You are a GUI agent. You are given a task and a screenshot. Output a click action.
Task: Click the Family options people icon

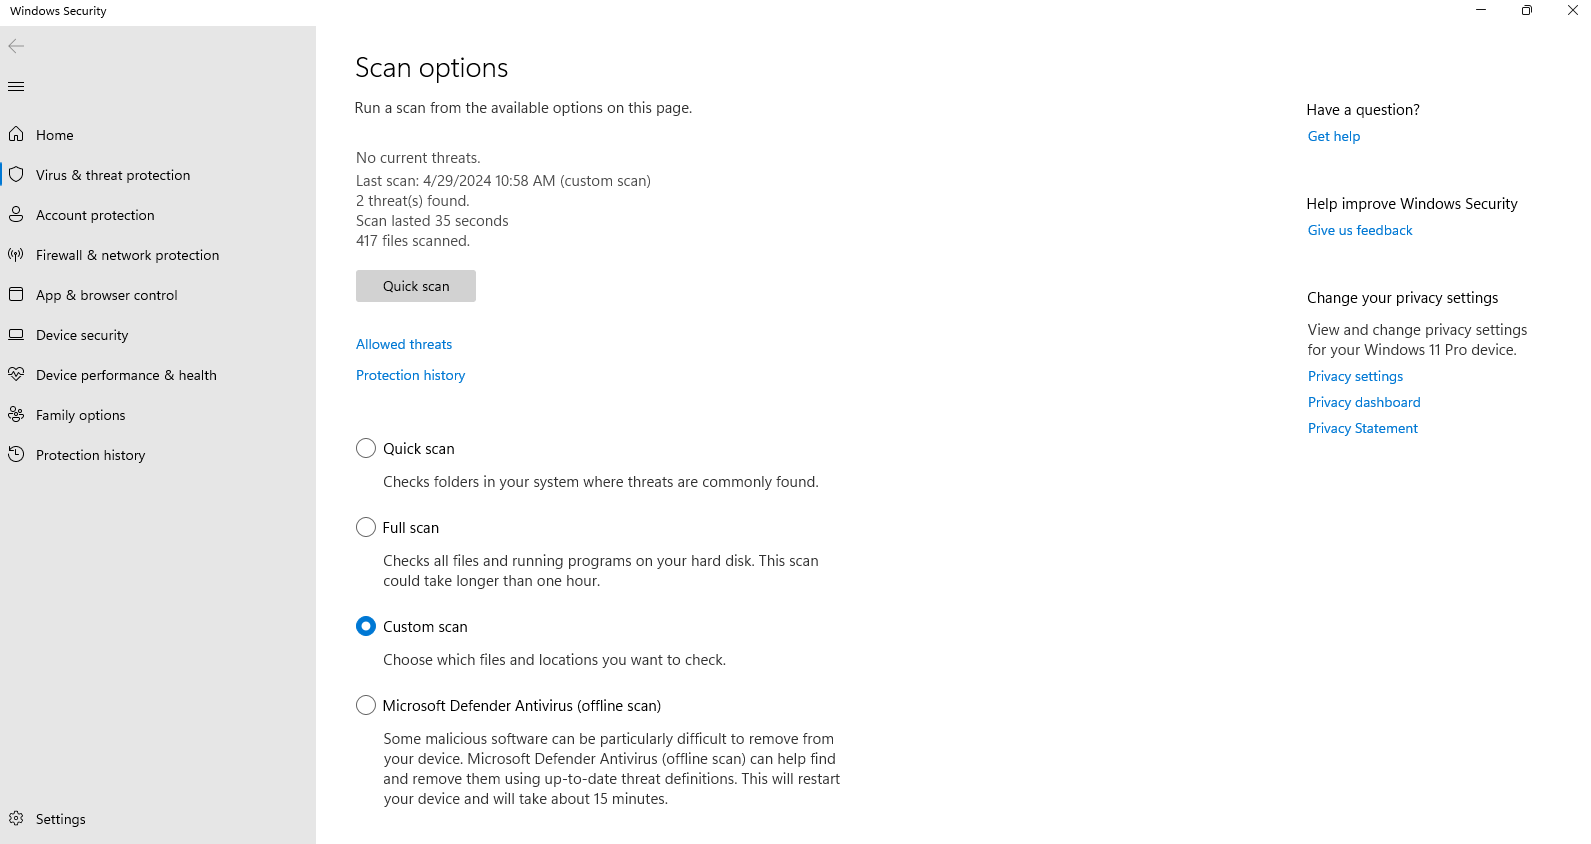pyautogui.click(x=16, y=414)
